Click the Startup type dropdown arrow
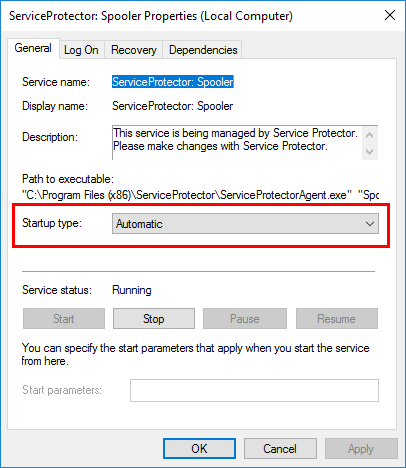This screenshot has height=468, width=406. pos(370,224)
